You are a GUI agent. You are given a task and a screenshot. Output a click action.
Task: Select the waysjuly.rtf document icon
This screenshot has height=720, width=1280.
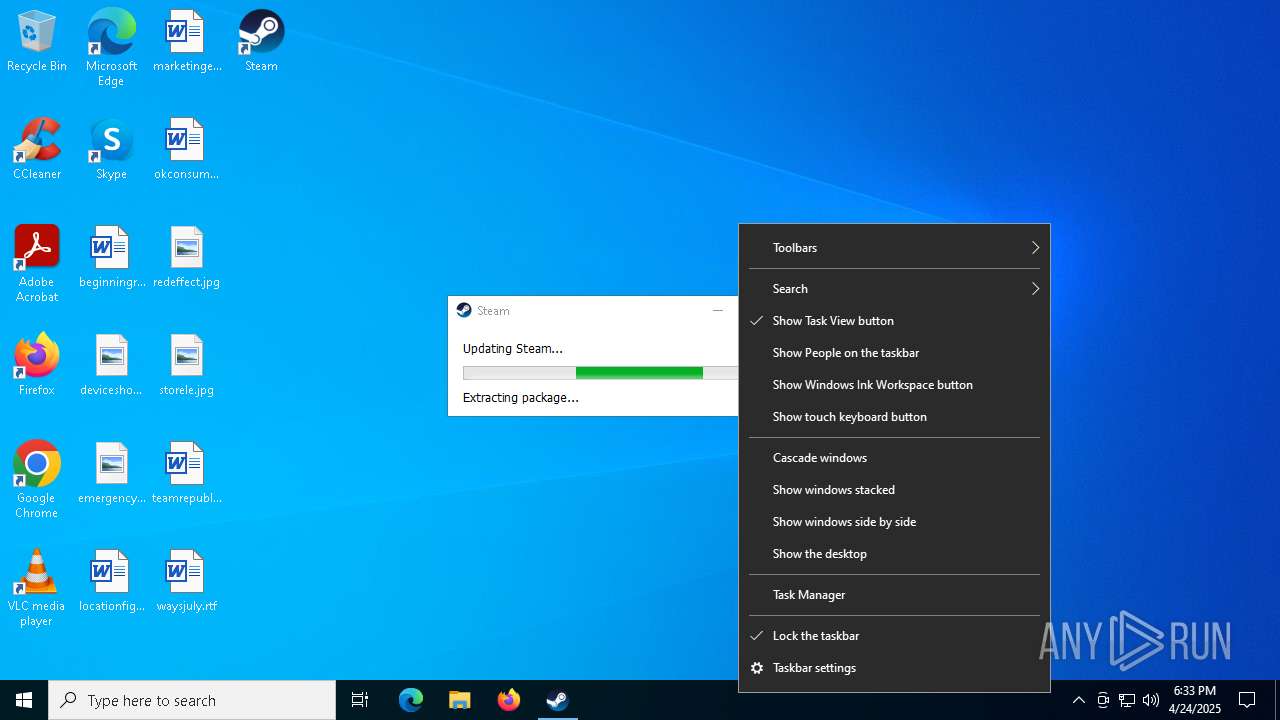point(187,582)
